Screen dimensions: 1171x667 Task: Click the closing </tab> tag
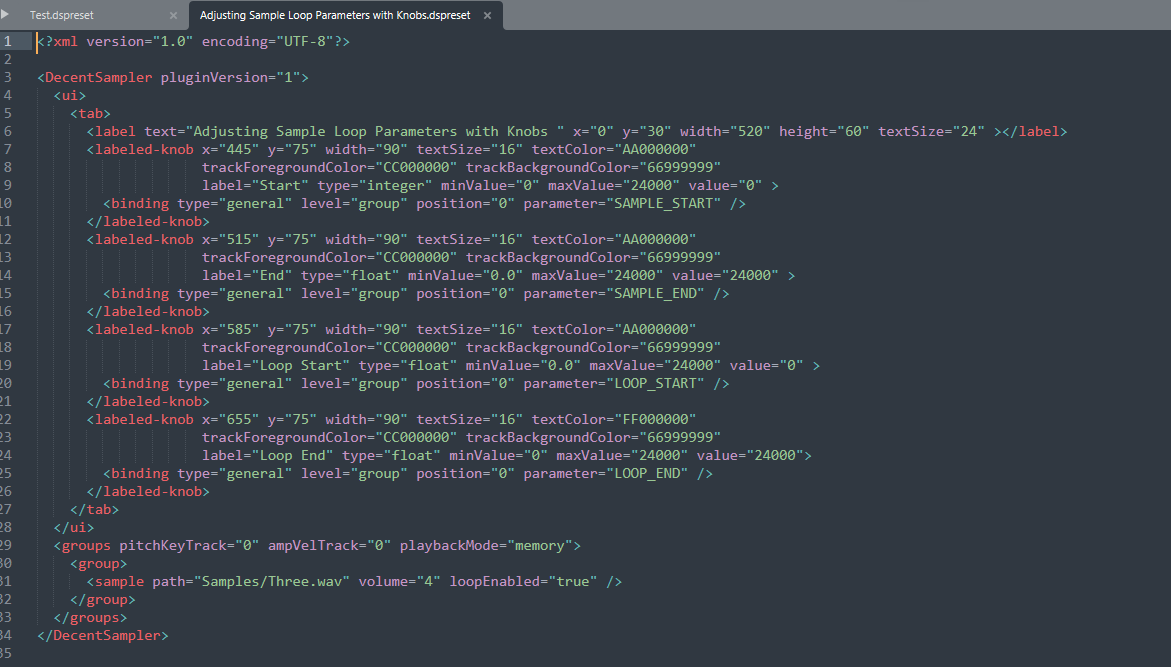click(x=94, y=509)
